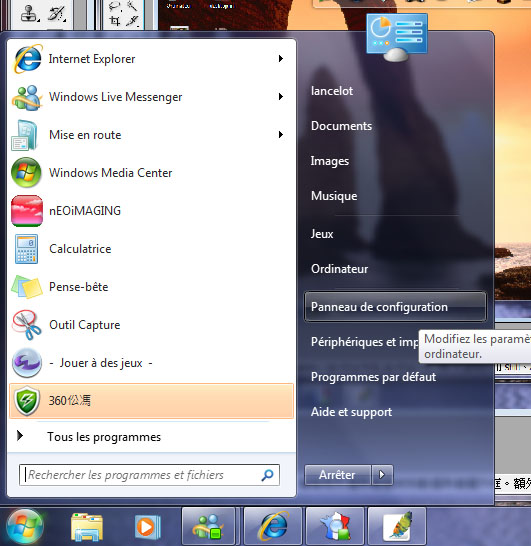The width and height of the screenshot is (531, 546).
Task: Expand the Mise en route submenu arrow
Action: (281, 135)
